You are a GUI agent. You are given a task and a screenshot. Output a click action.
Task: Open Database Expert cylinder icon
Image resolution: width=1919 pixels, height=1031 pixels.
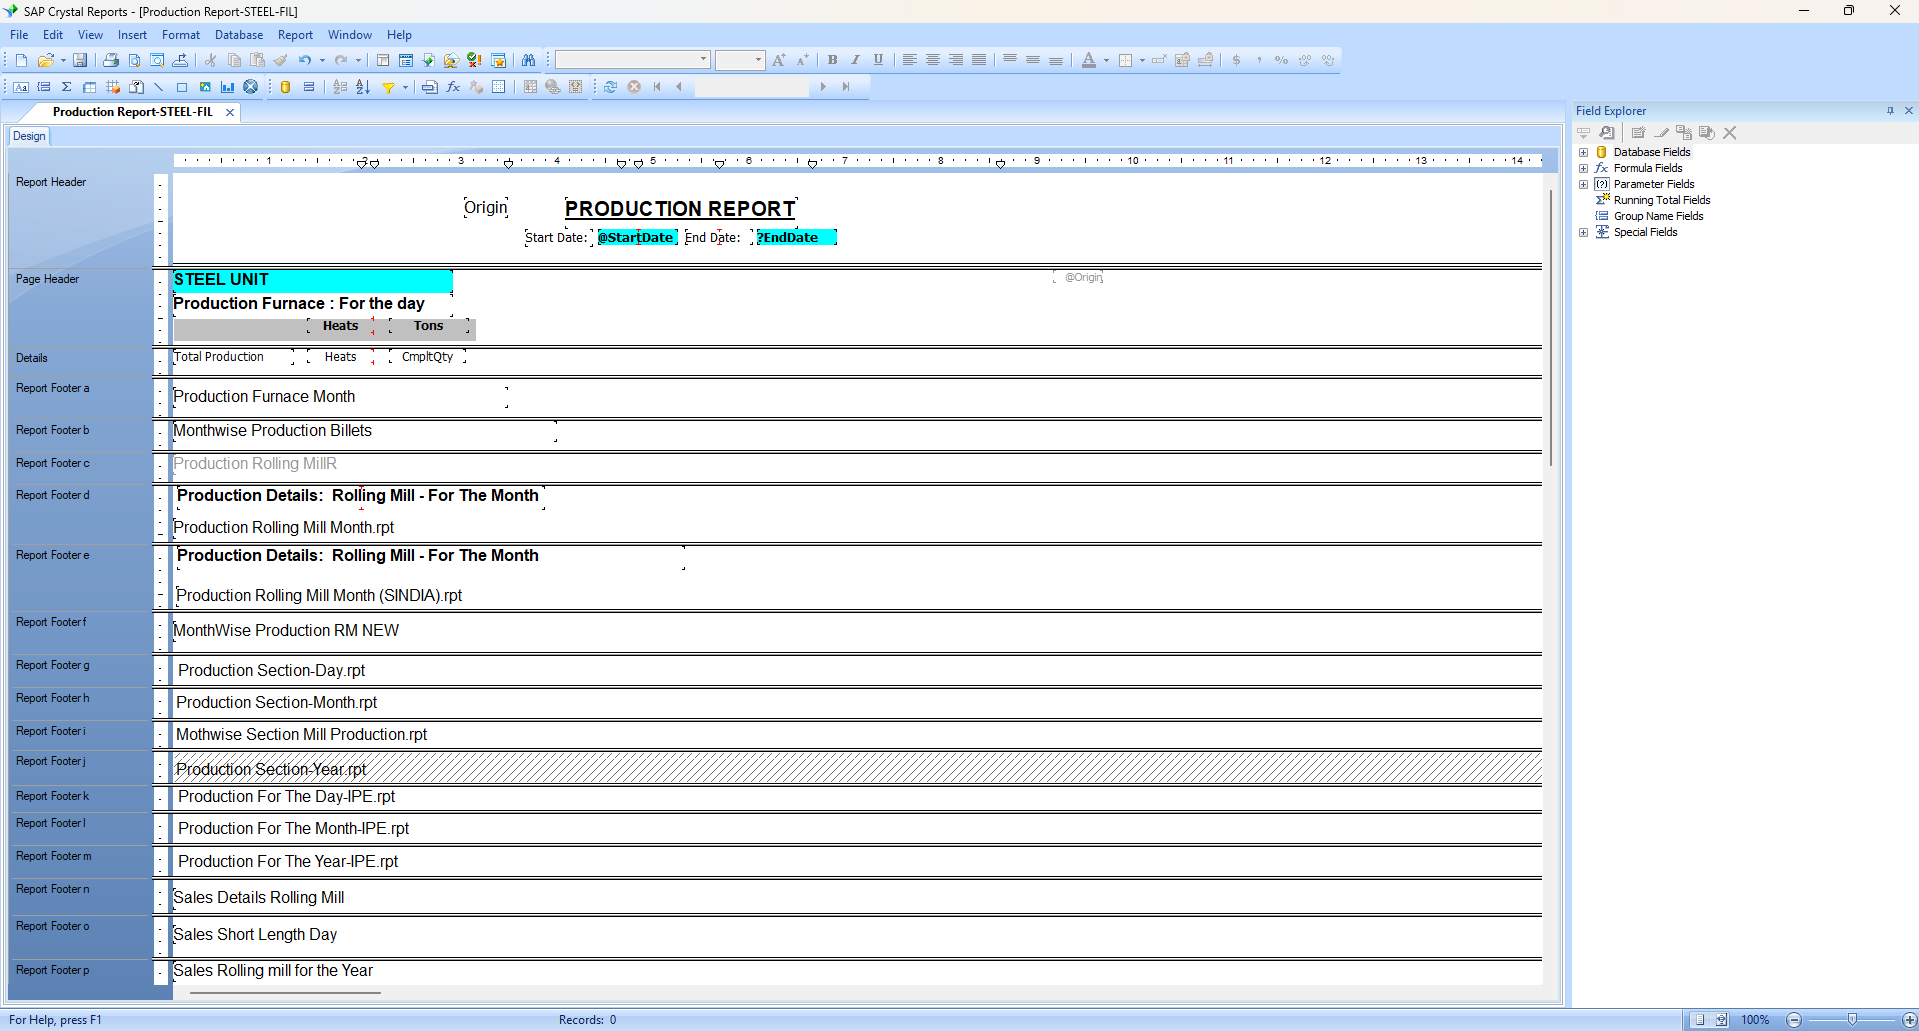[286, 87]
